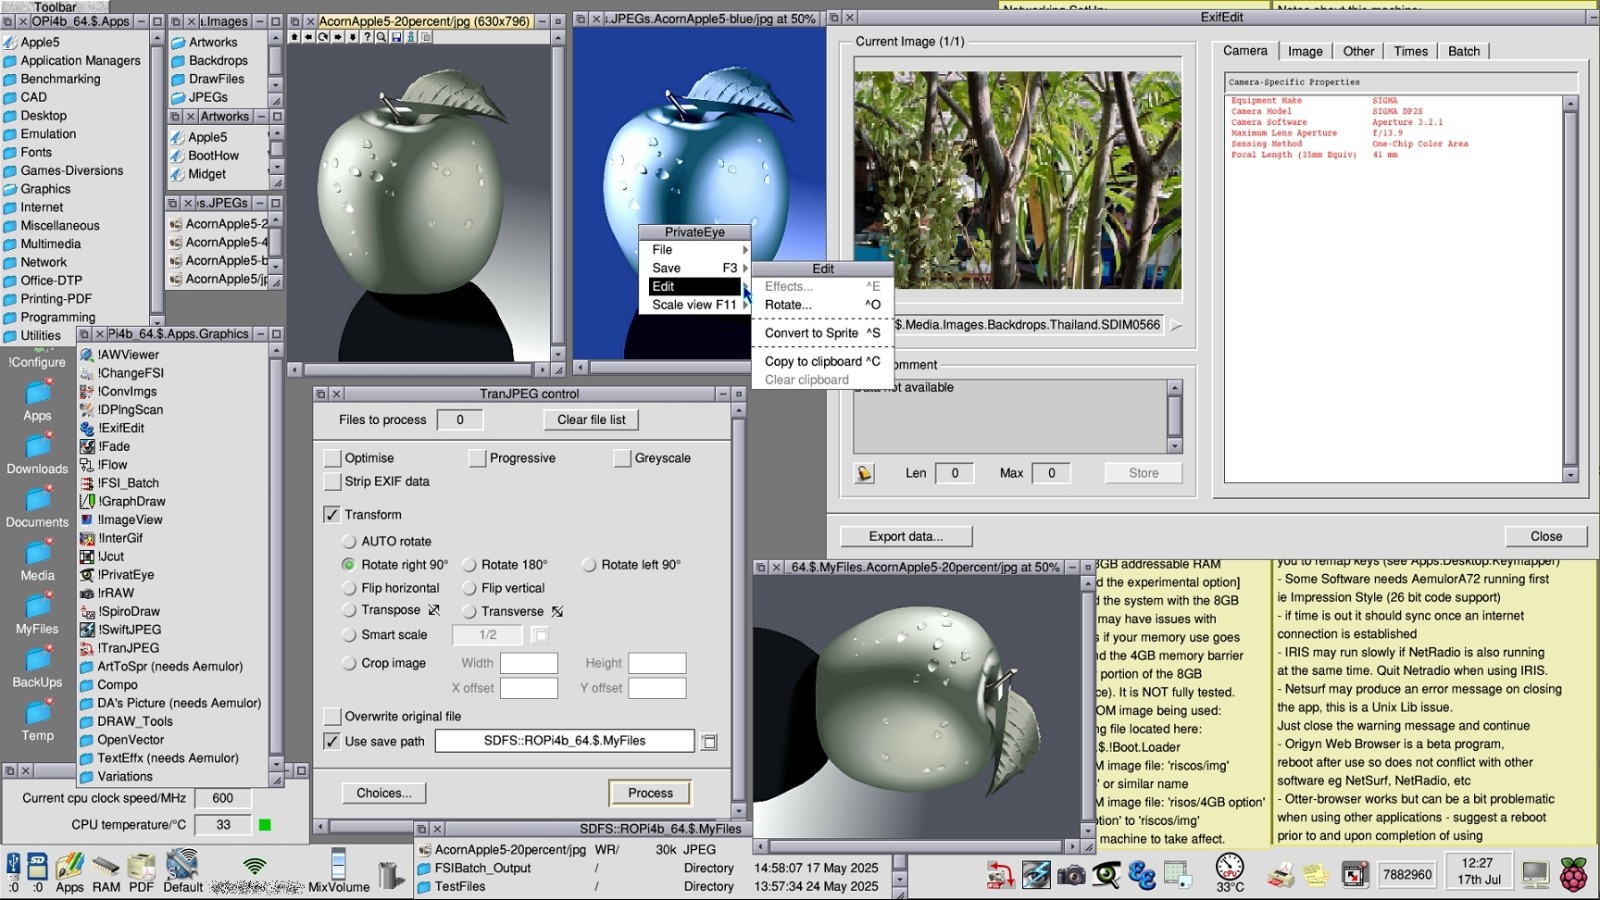Click the next image arrow beside file path
The width and height of the screenshot is (1600, 900).
pyautogui.click(x=1176, y=325)
